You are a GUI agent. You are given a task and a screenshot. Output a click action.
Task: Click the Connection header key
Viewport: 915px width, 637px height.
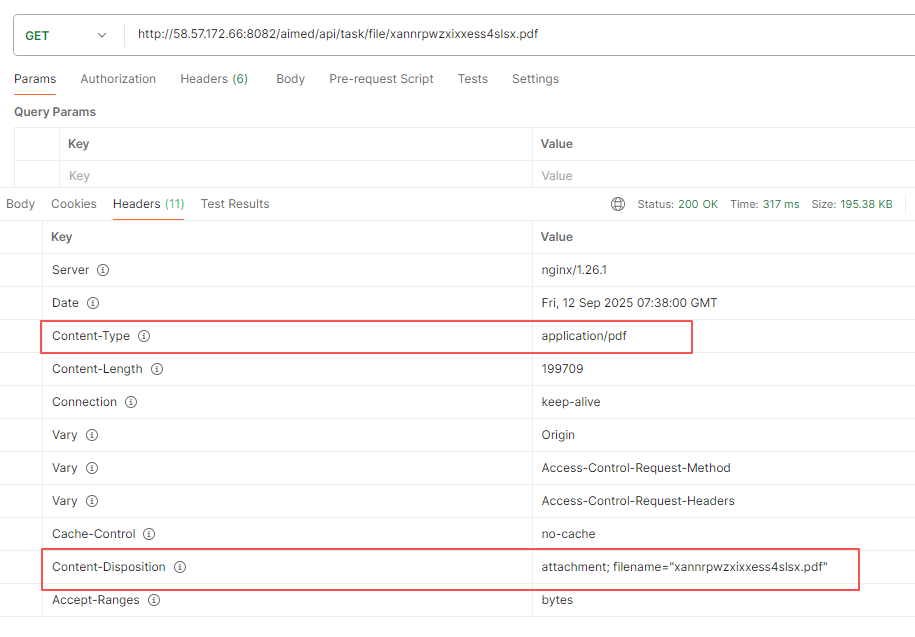(85, 402)
